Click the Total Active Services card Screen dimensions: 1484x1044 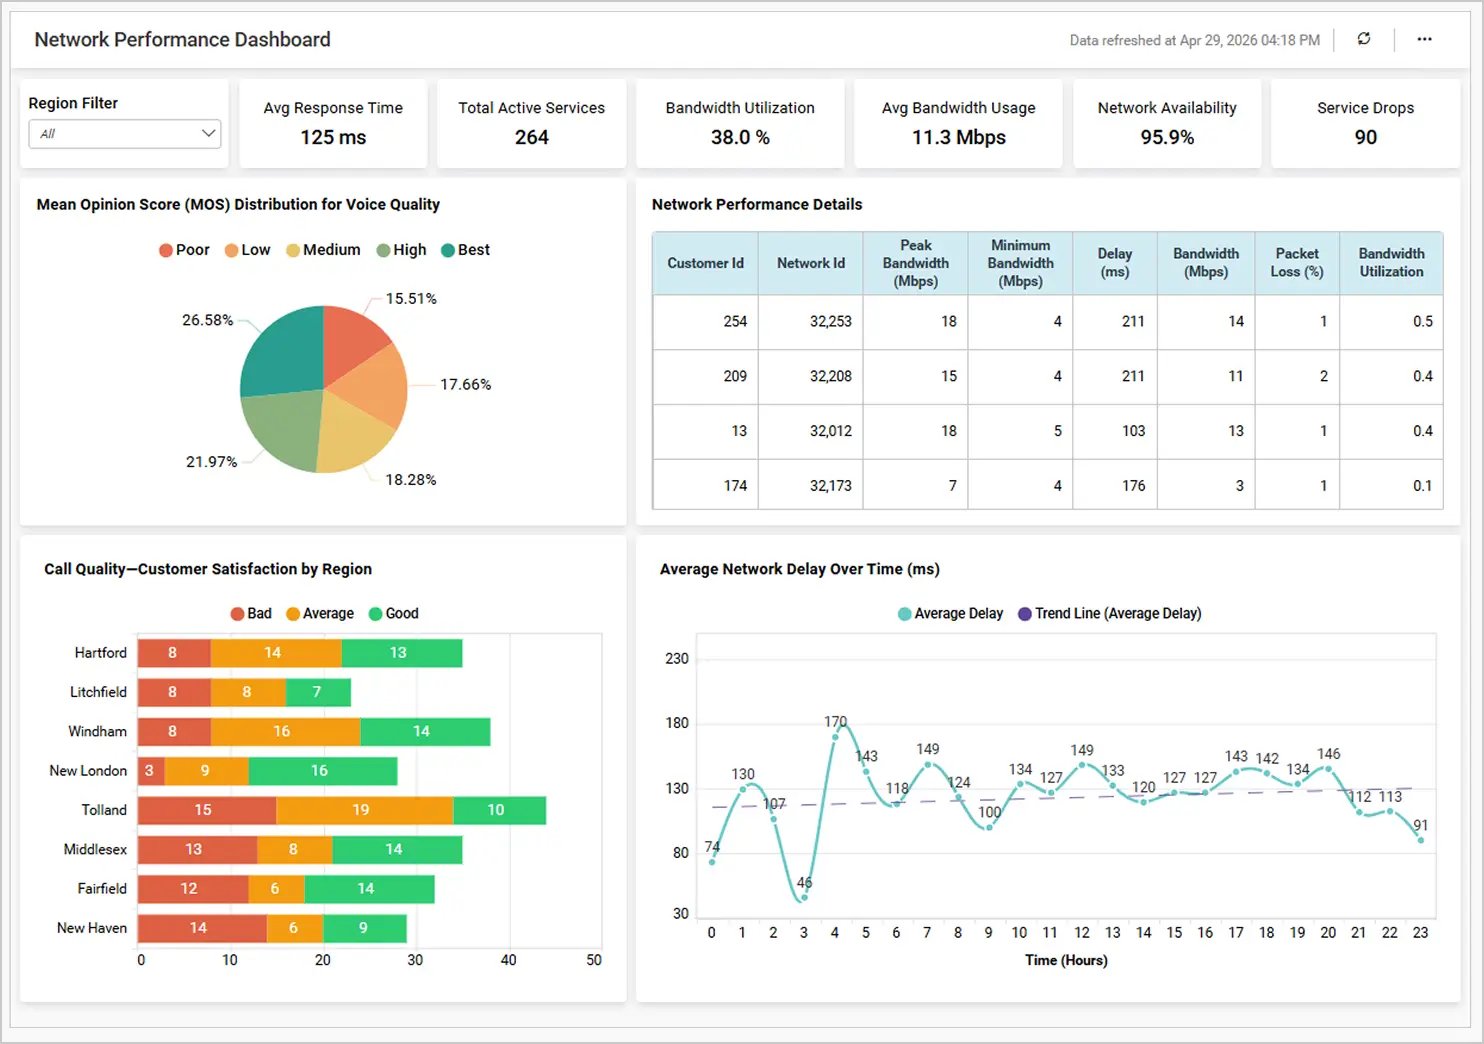pyautogui.click(x=532, y=123)
